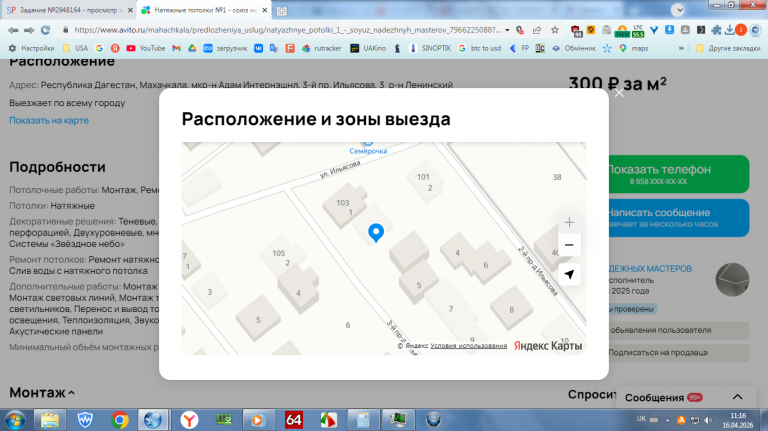
Task: Close the Задание №2948164 tab
Action: tap(130, 10)
